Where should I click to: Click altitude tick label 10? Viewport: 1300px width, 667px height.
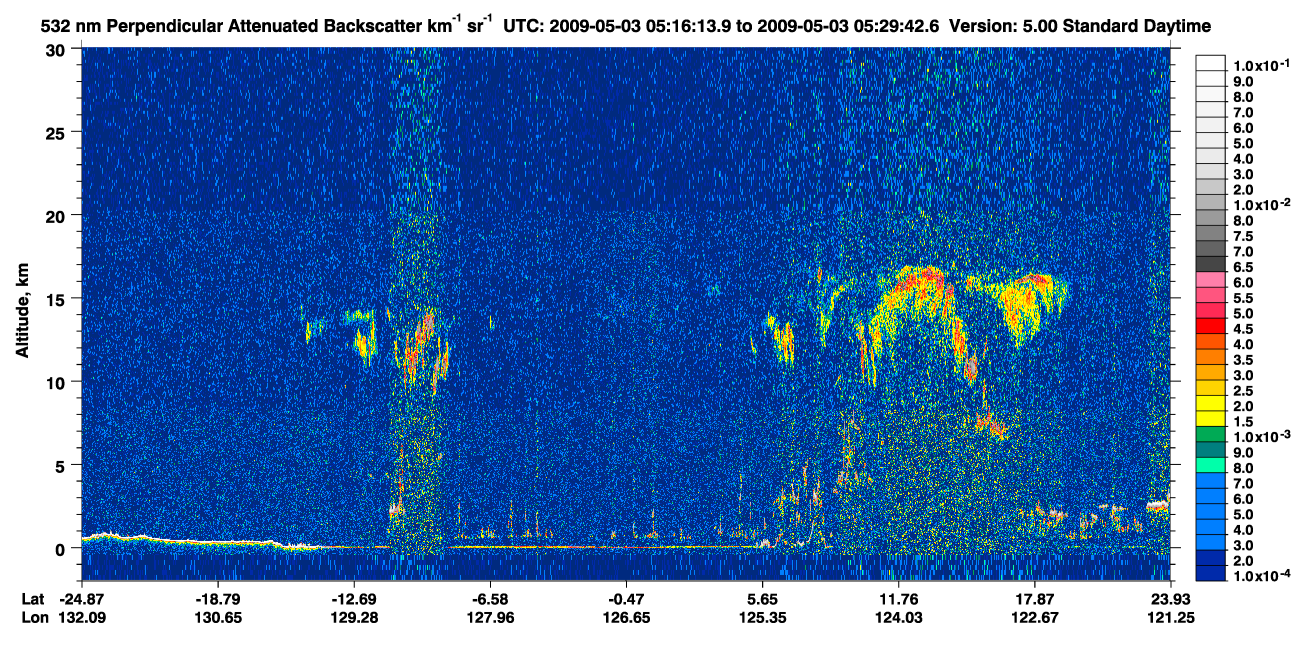[57, 382]
